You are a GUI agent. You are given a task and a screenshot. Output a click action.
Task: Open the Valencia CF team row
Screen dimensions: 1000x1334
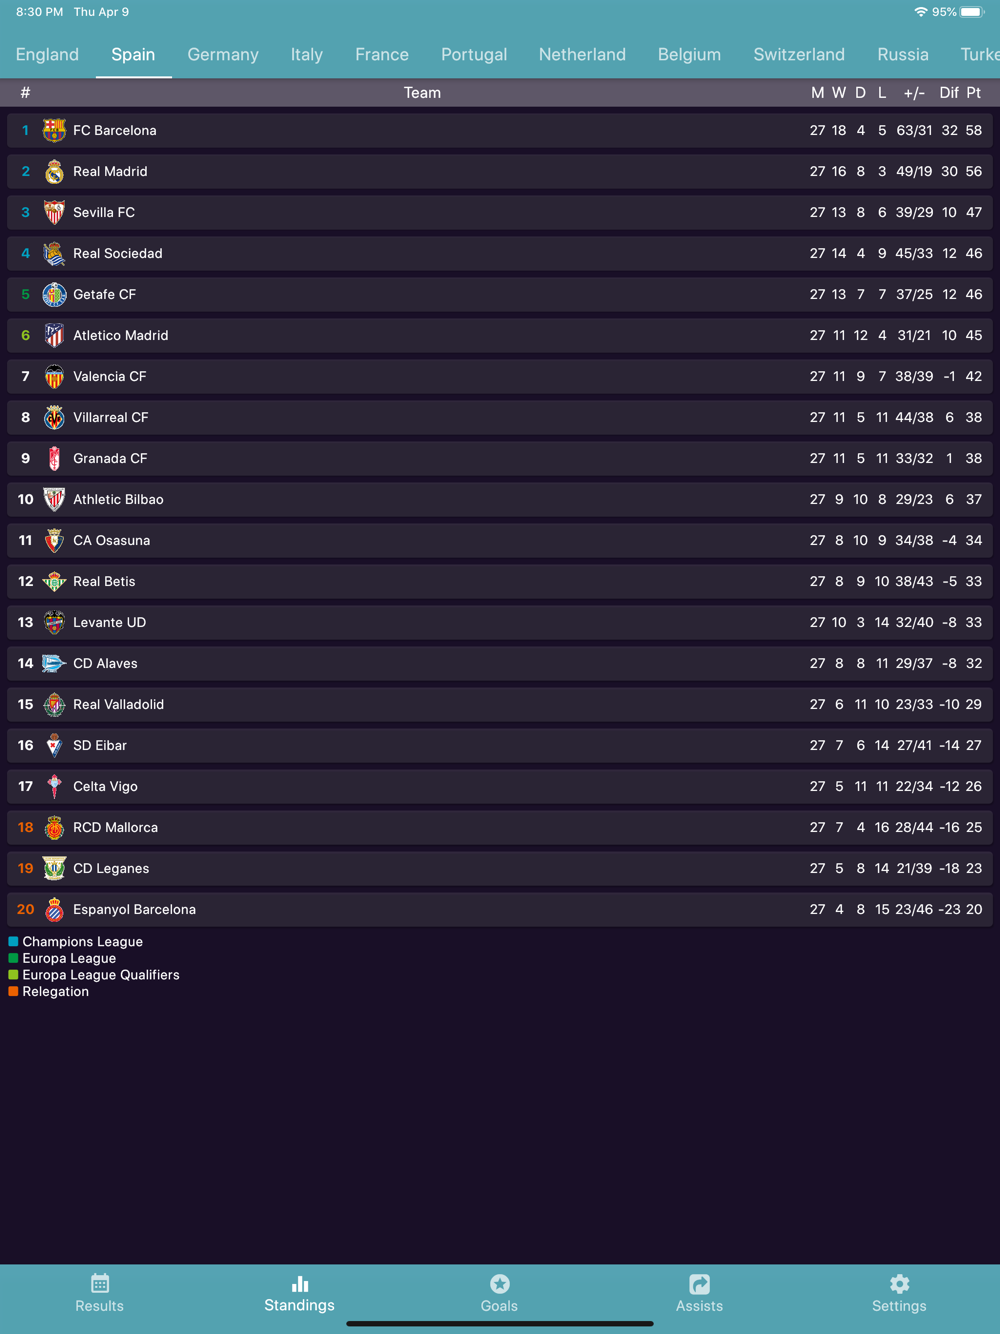coord(500,376)
